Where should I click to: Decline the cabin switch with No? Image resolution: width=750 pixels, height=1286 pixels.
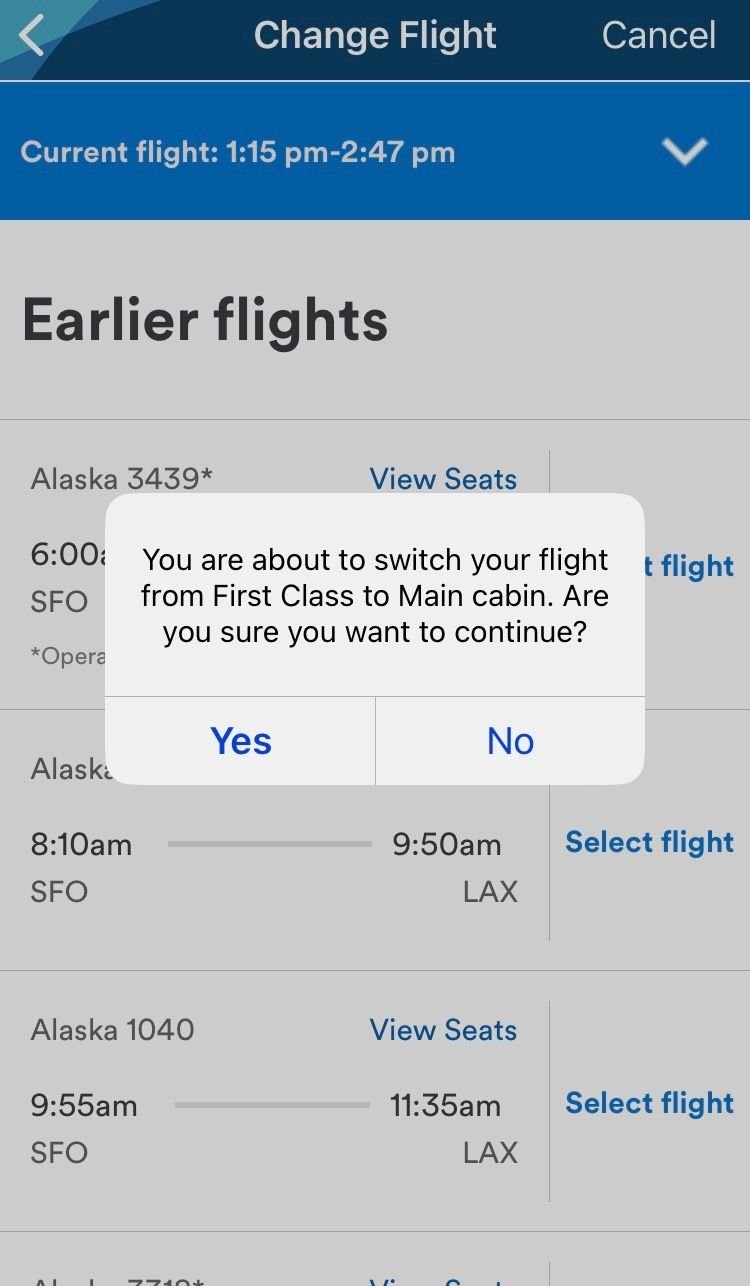510,741
